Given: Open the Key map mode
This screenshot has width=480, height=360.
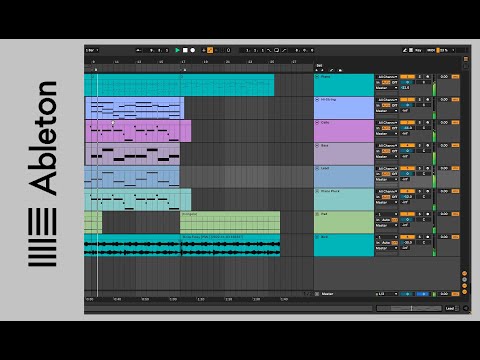Looking at the screenshot, I should pos(418,50).
